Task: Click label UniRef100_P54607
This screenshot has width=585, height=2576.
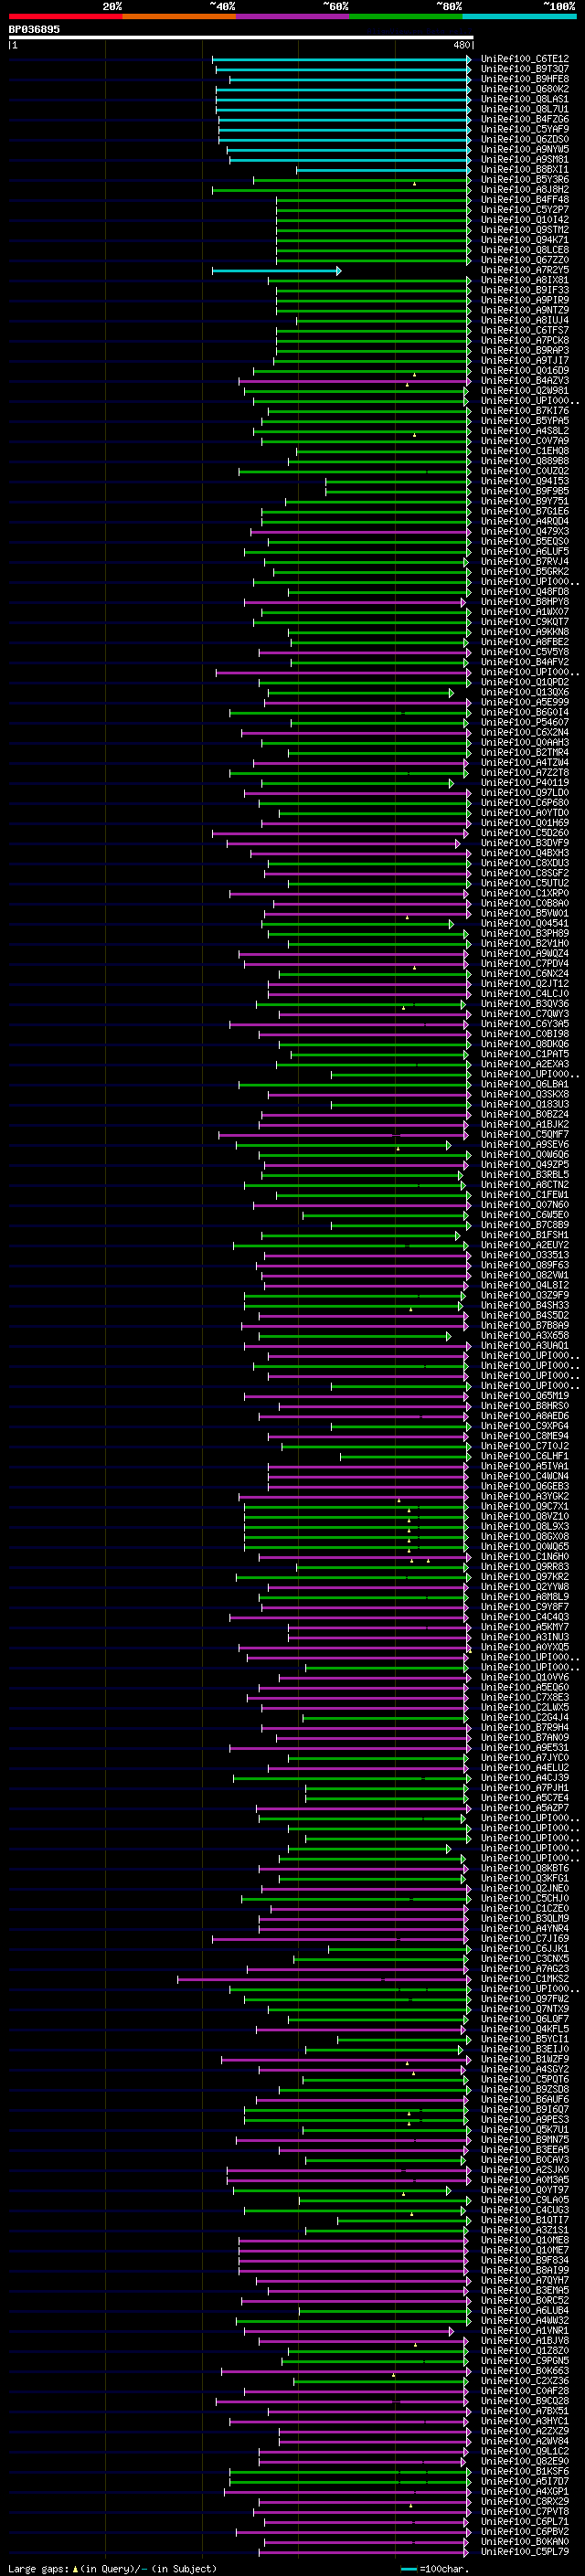Action: 524,722
